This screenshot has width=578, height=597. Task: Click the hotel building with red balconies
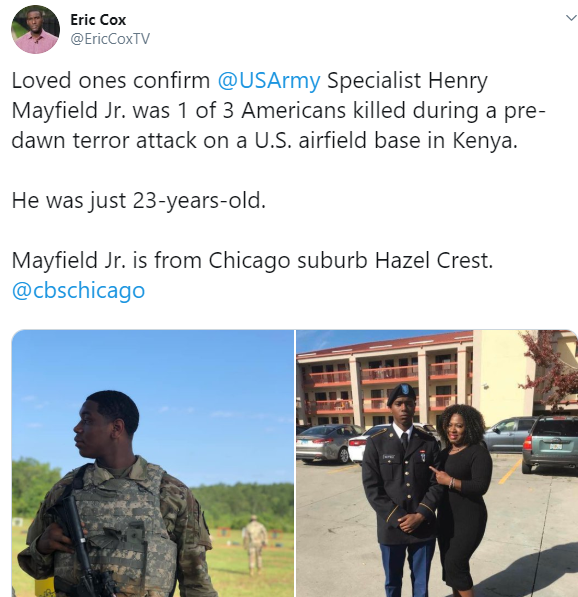[x=385, y=381]
